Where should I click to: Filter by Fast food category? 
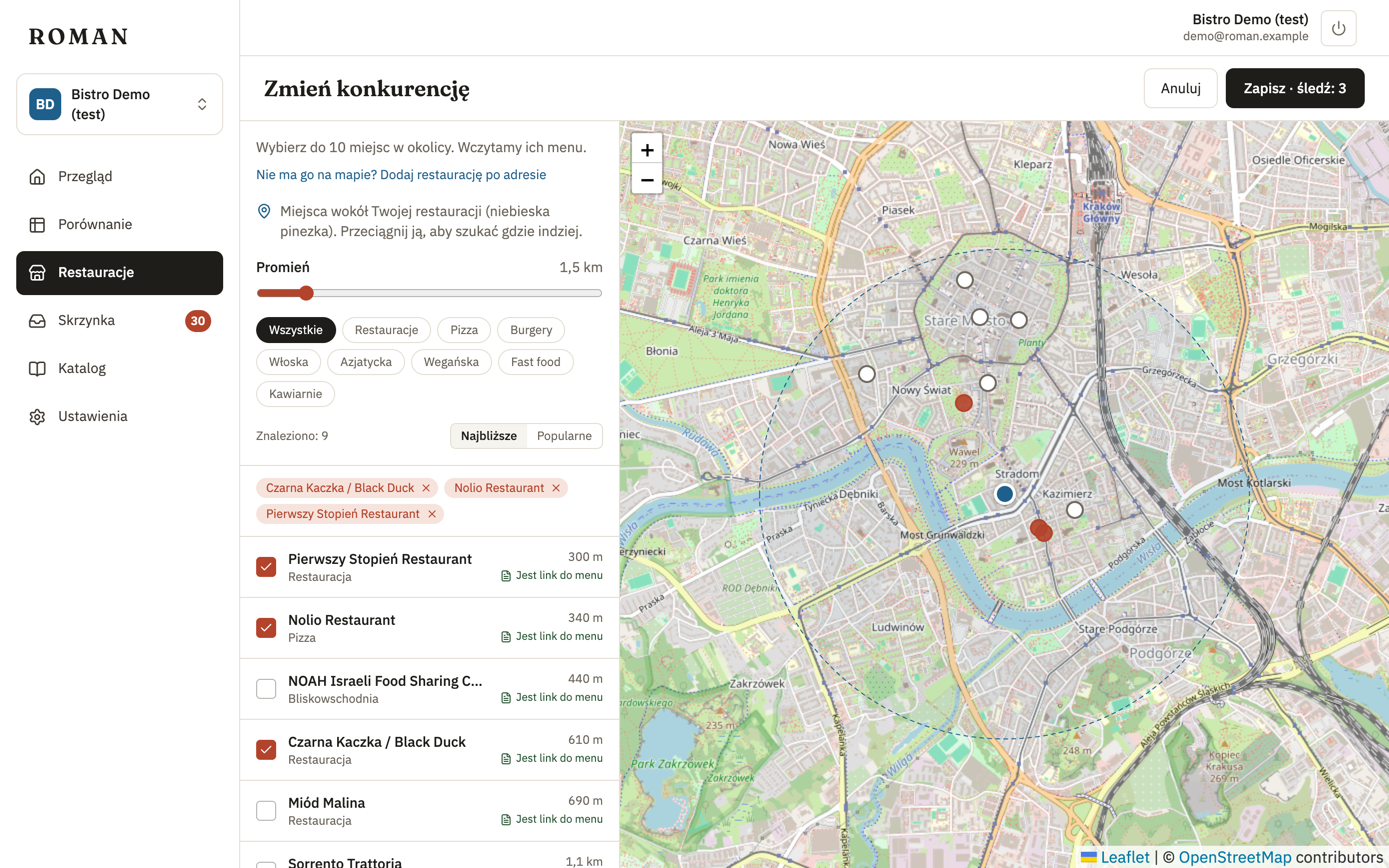tap(536, 362)
